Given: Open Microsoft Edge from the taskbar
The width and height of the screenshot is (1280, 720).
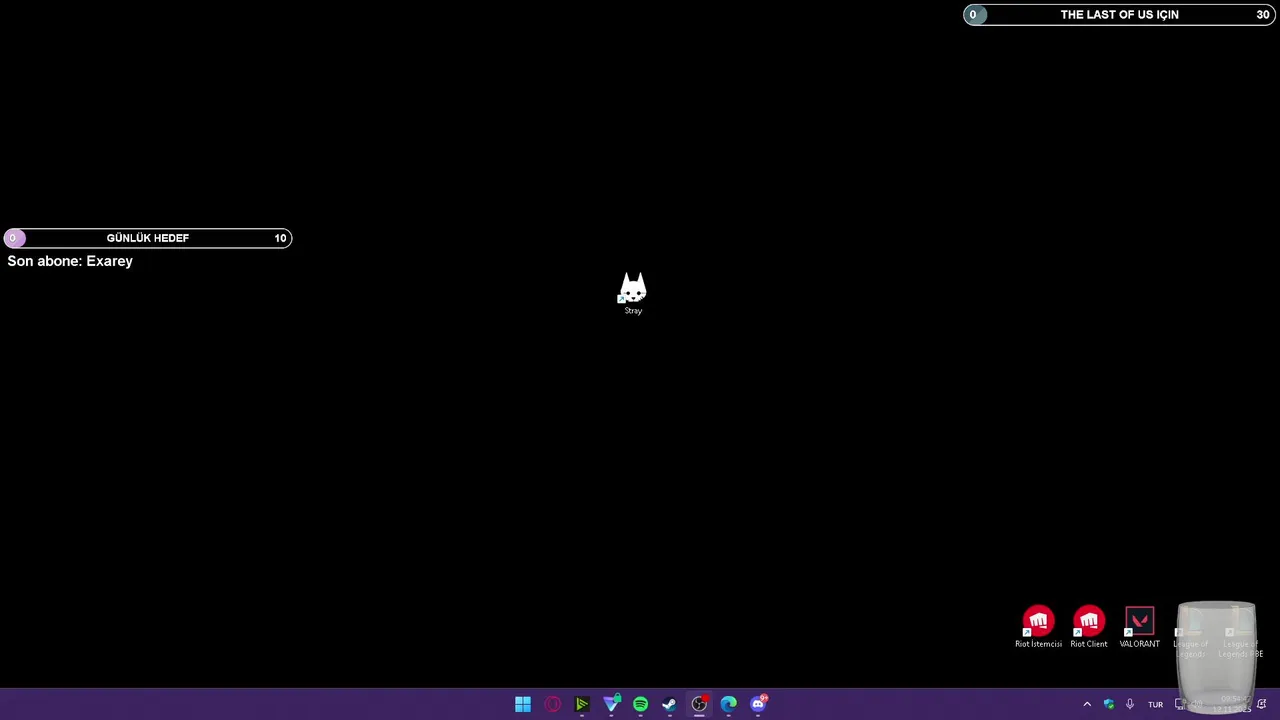Looking at the screenshot, I should 728,704.
